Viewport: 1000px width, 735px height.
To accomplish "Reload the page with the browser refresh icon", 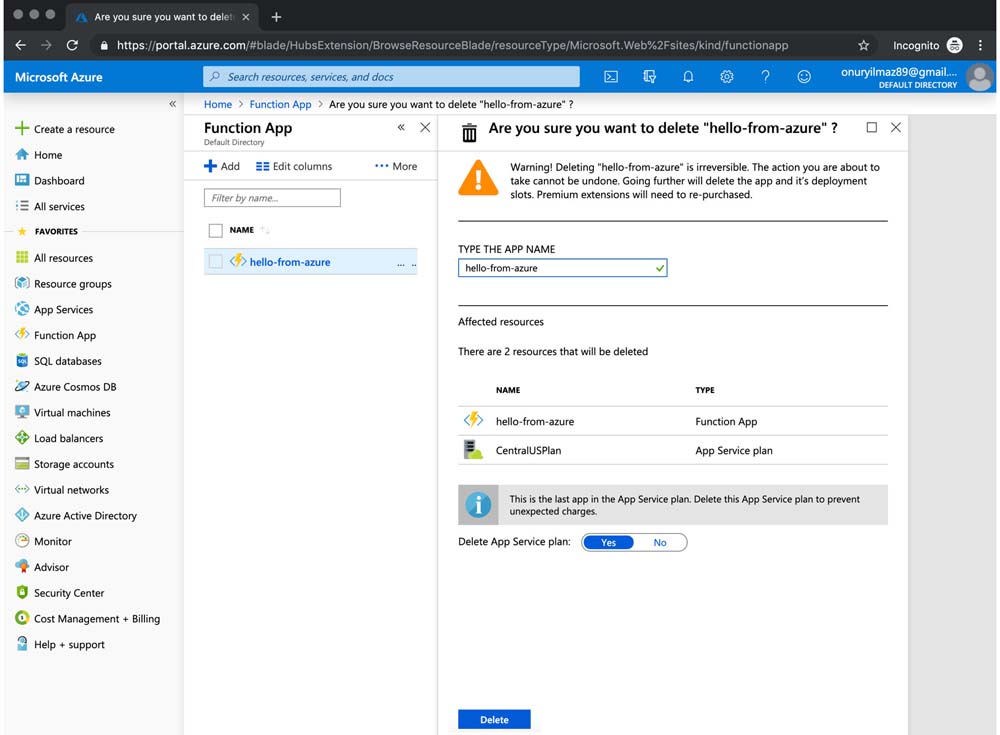I will (x=72, y=45).
